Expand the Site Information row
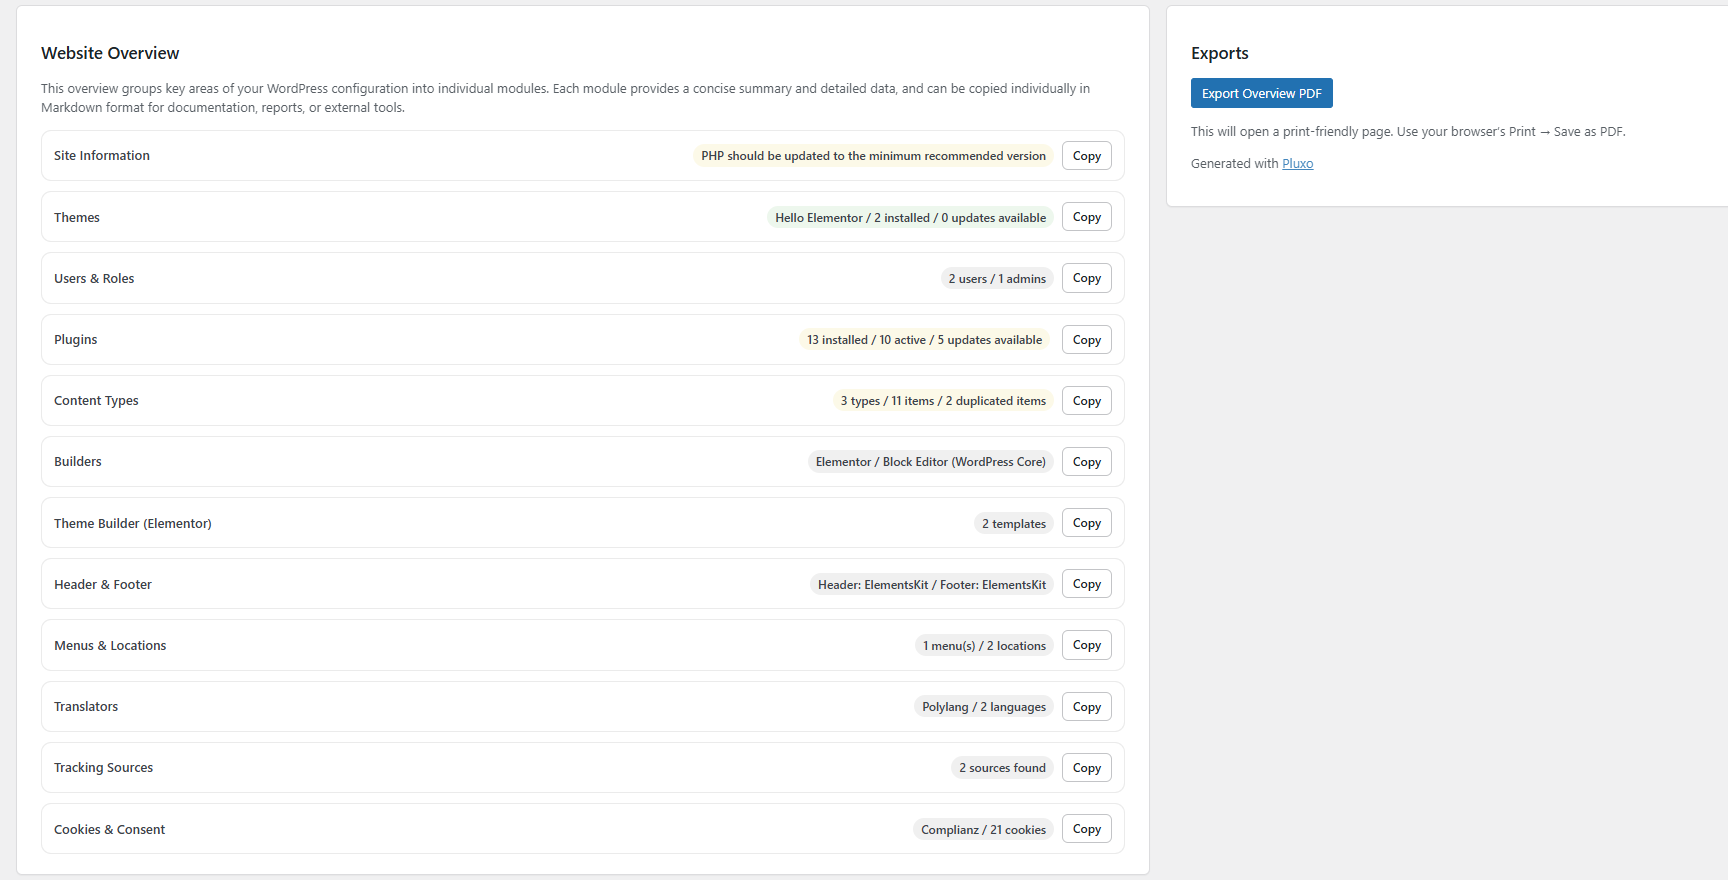 point(102,156)
